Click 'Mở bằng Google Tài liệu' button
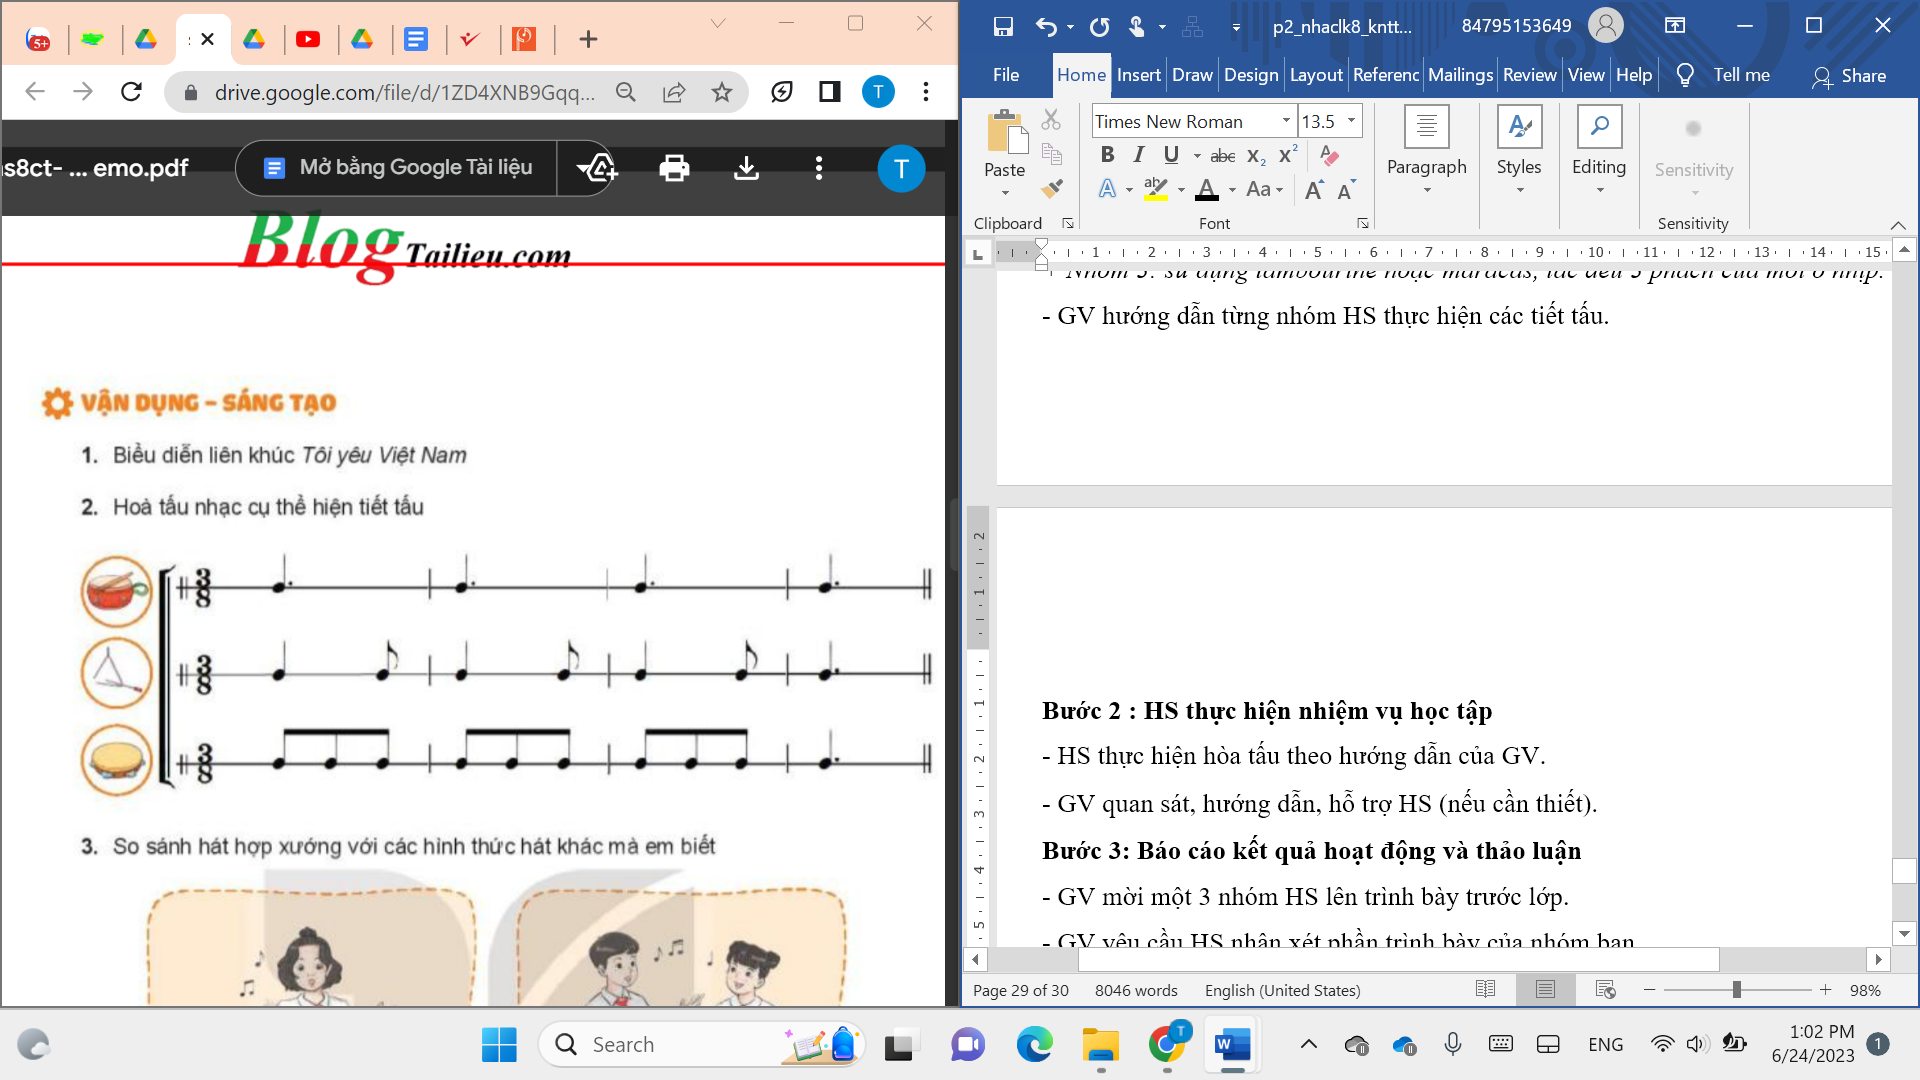The height and width of the screenshot is (1080, 1920). click(397, 168)
